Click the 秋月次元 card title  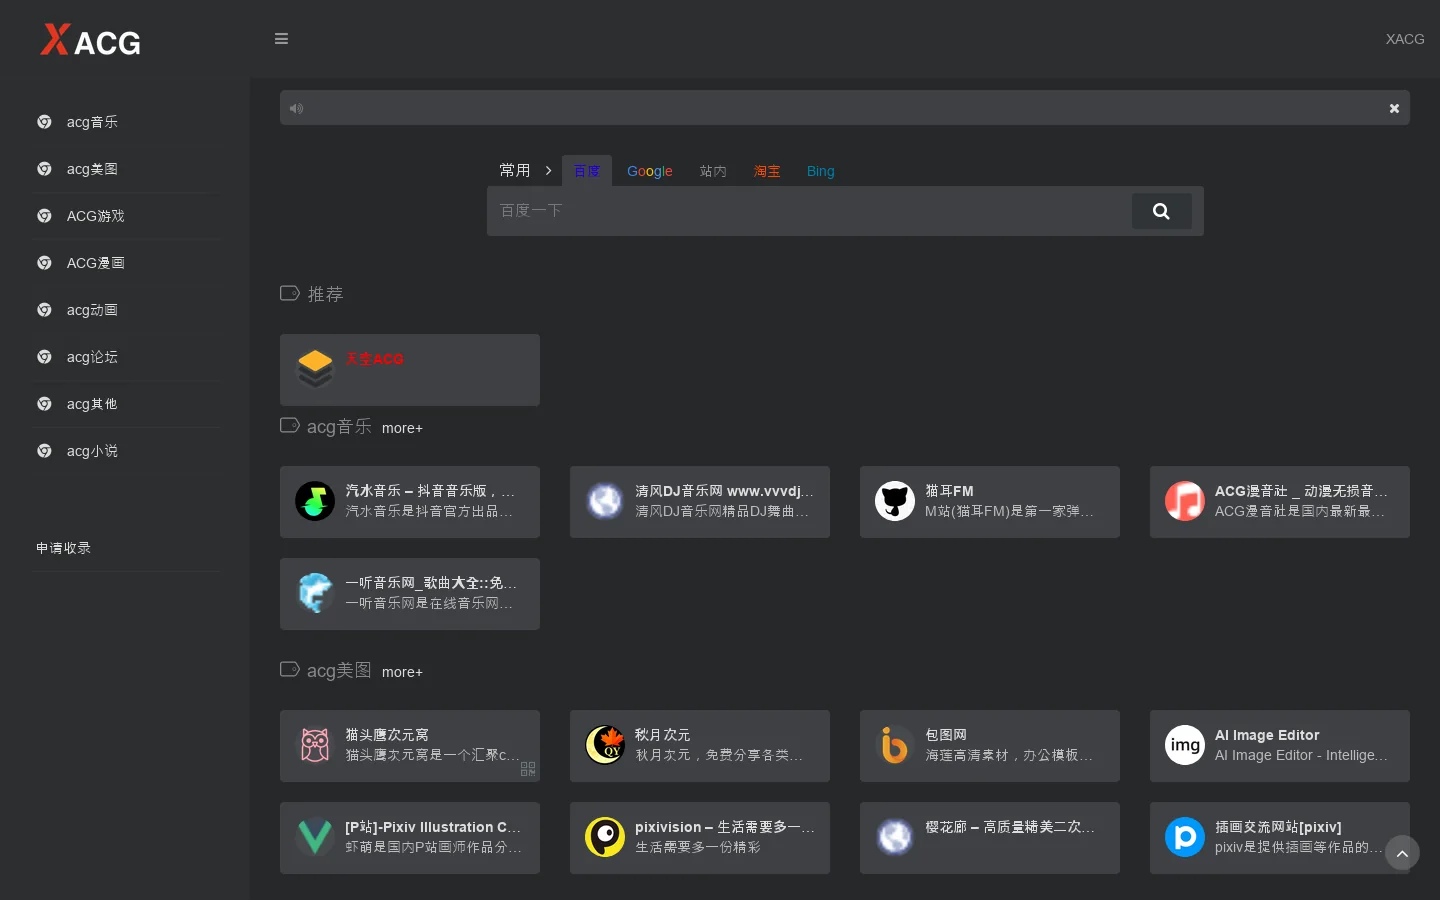(662, 735)
